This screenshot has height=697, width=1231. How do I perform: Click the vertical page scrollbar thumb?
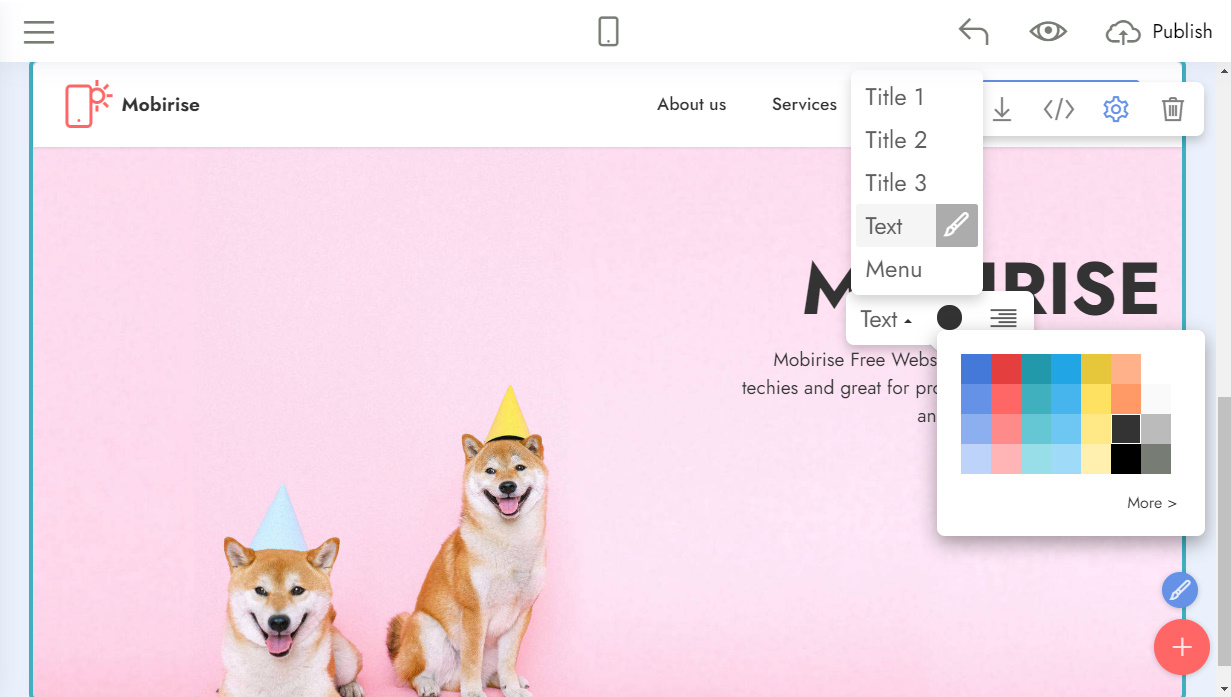pos(1224,531)
